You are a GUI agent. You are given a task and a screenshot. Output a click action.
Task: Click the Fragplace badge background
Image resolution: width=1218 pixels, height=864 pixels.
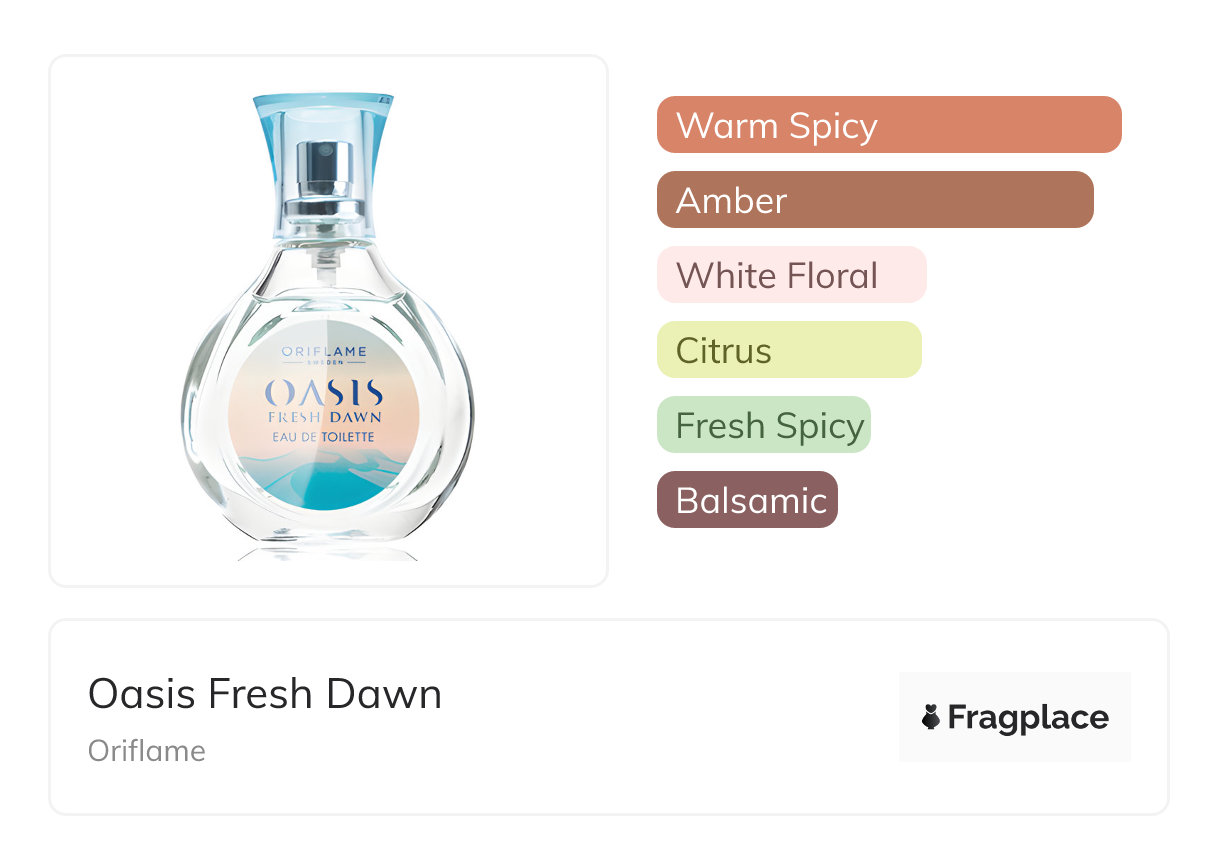1015,717
